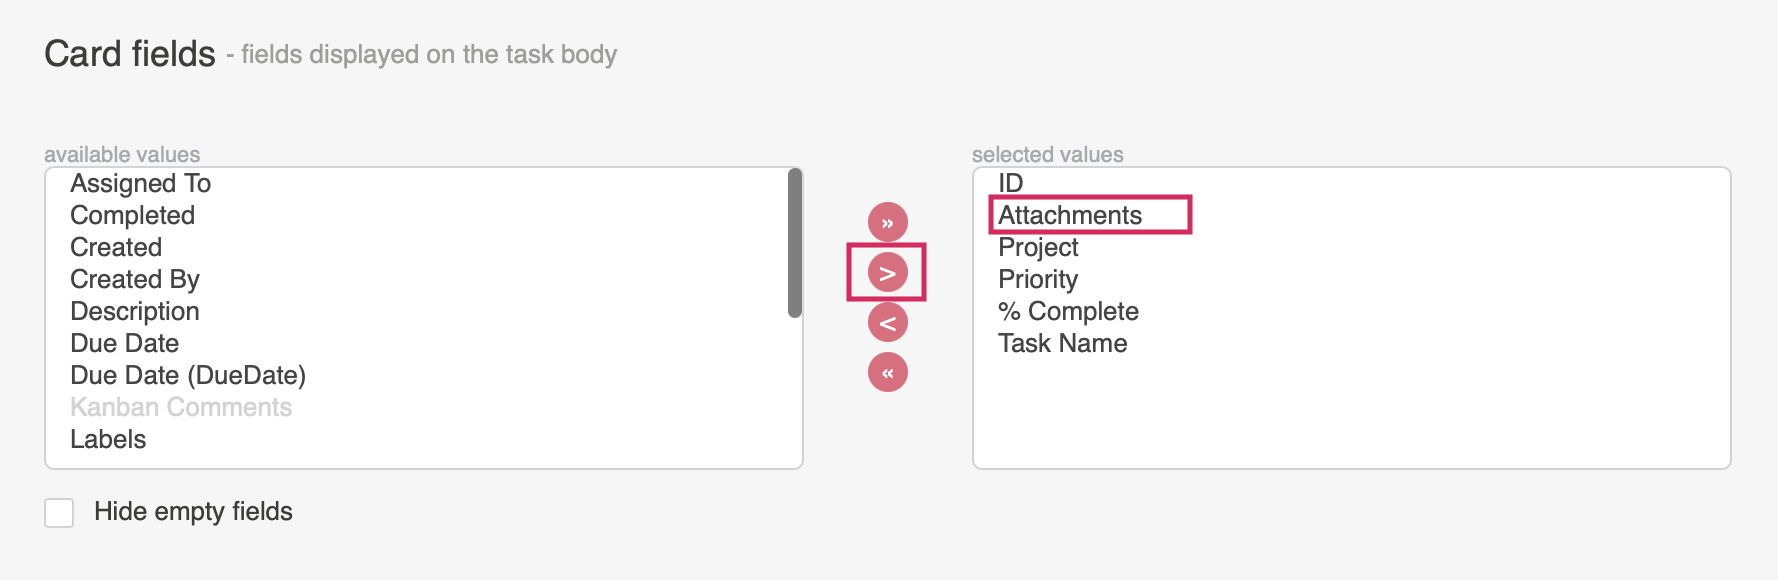The width and height of the screenshot is (1778, 580).
Task: Select 'Task Name' in selected values
Action: point(1062,343)
